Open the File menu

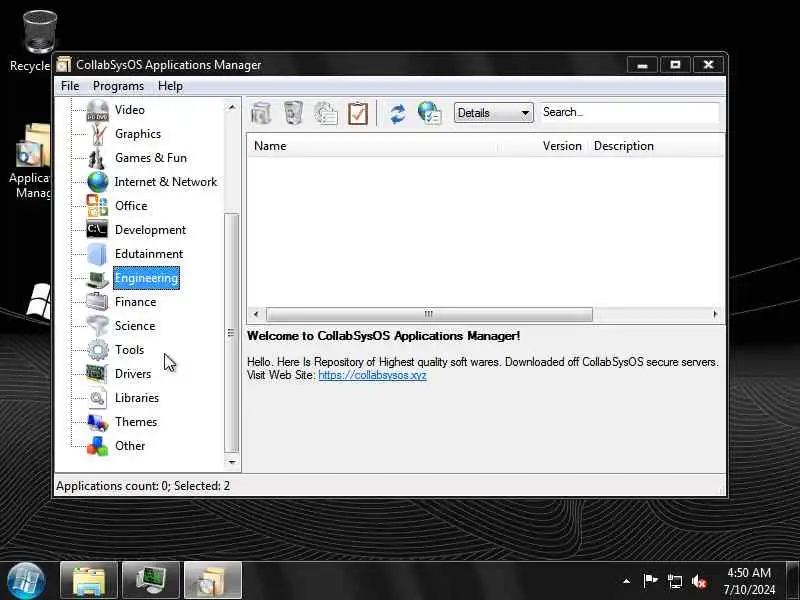pyautogui.click(x=70, y=86)
